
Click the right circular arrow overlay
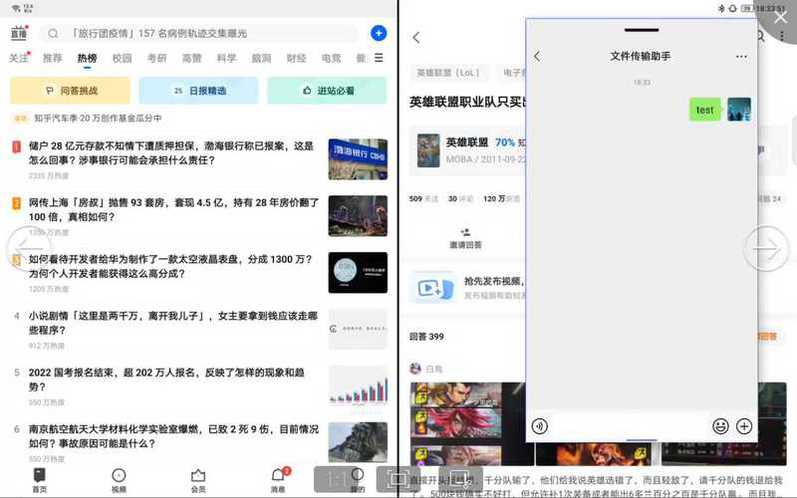tap(766, 248)
